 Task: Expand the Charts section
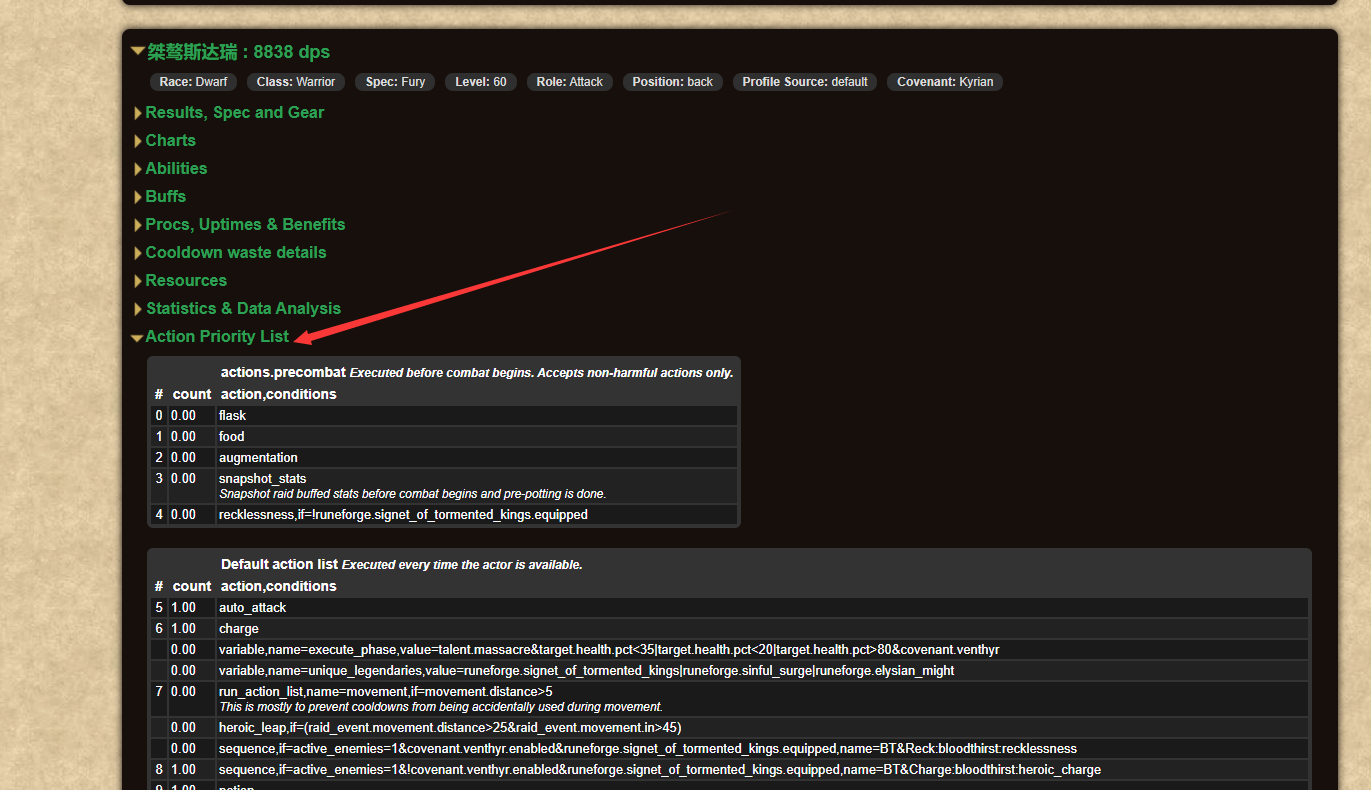click(170, 141)
